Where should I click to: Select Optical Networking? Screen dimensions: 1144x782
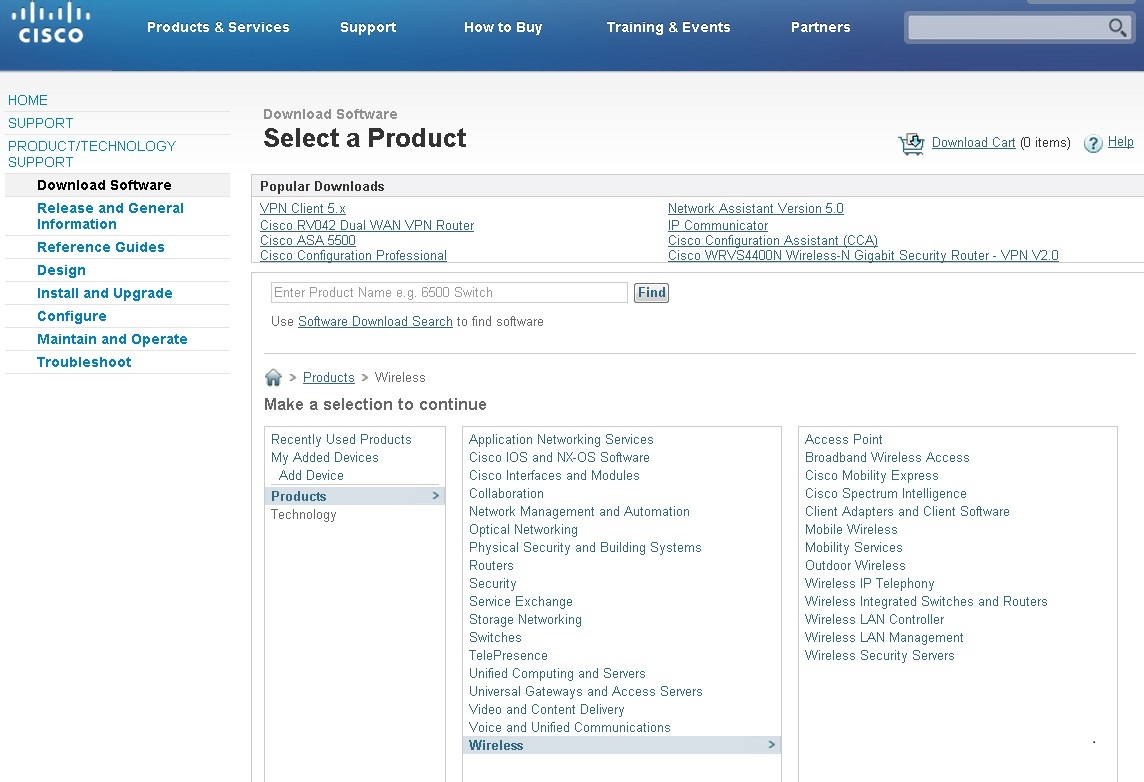[523, 529]
